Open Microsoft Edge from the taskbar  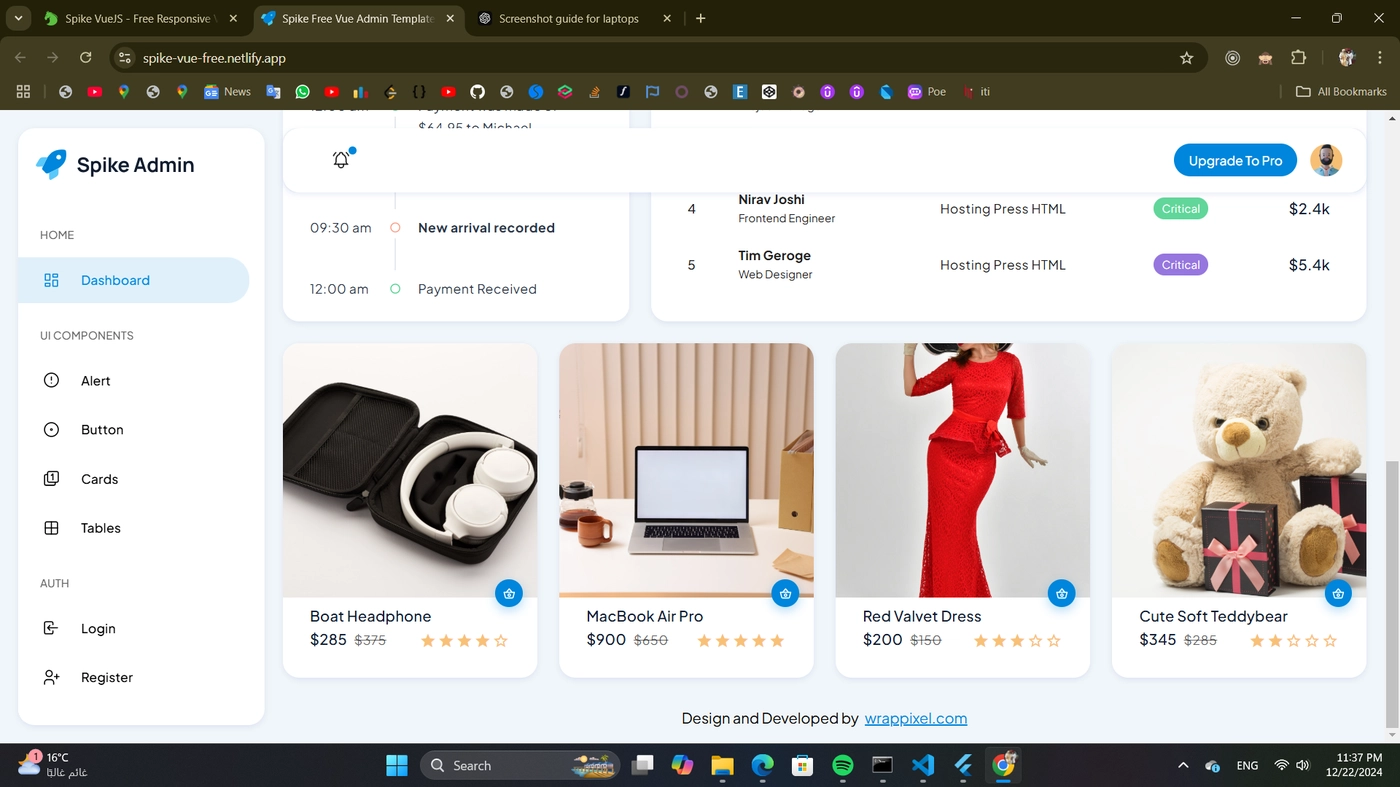click(x=762, y=765)
